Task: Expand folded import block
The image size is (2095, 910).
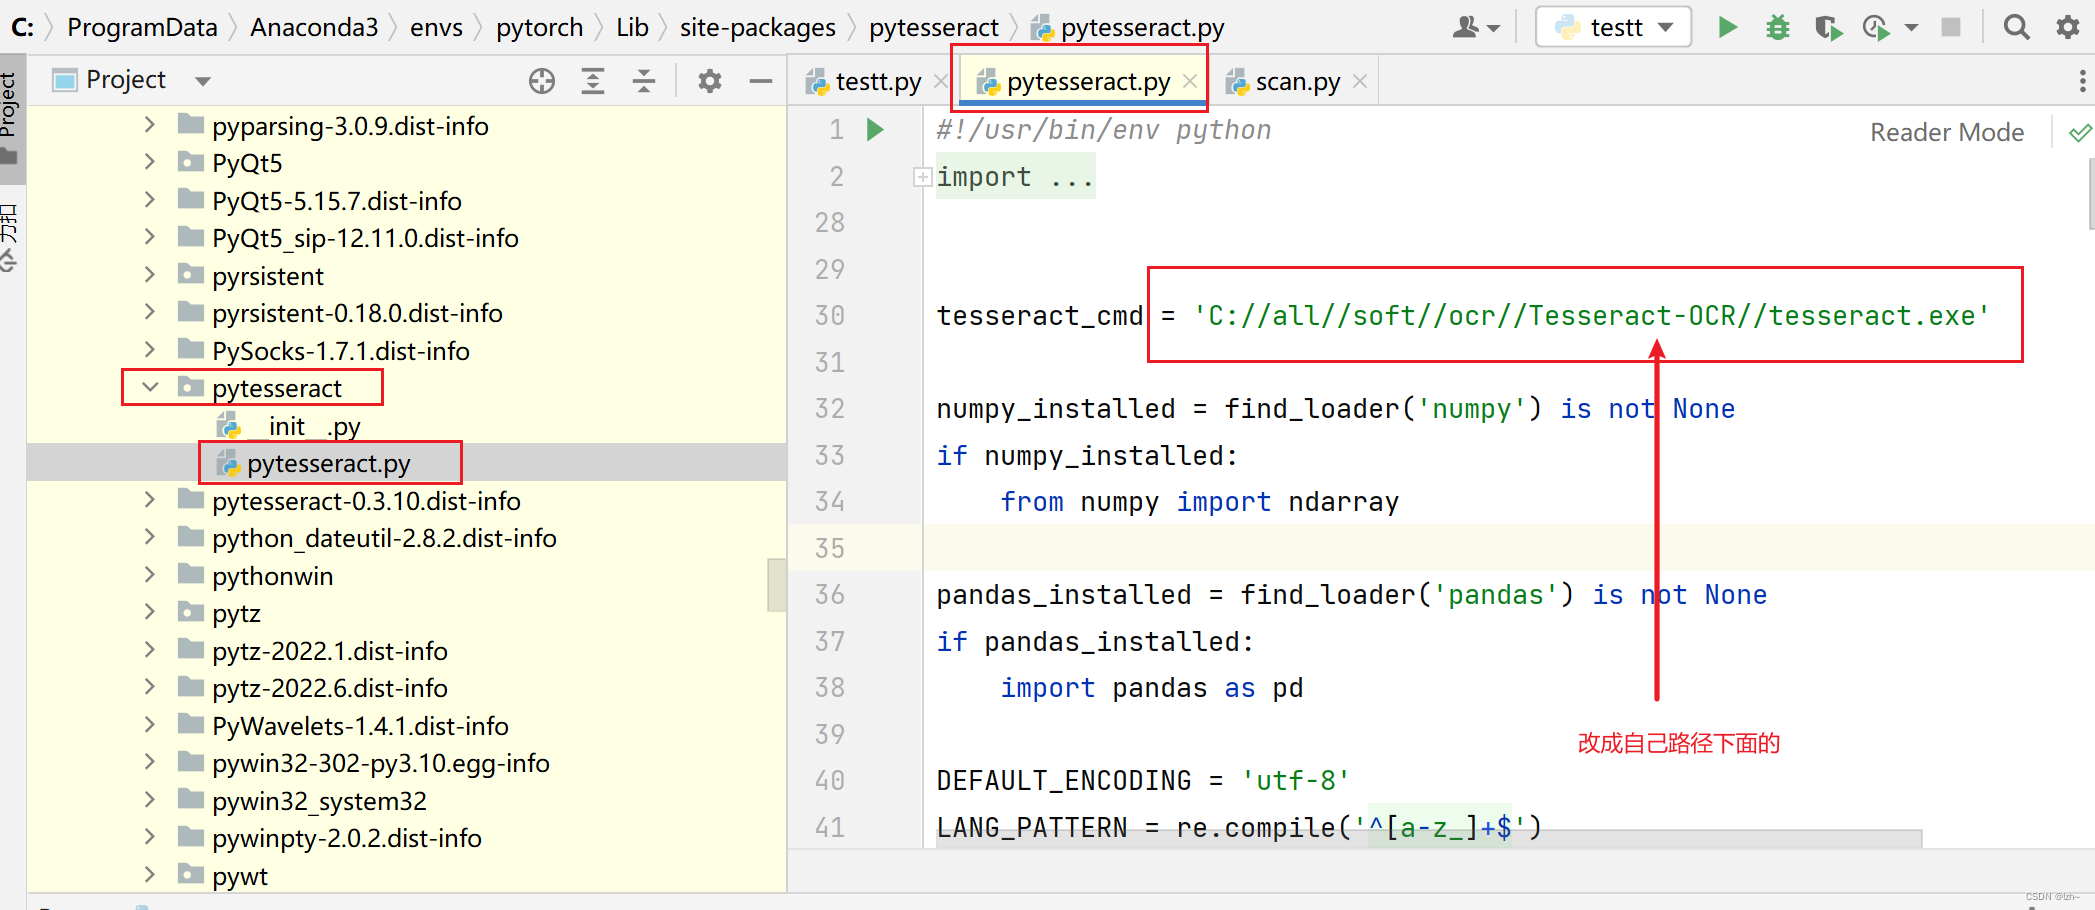Action: point(922,177)
